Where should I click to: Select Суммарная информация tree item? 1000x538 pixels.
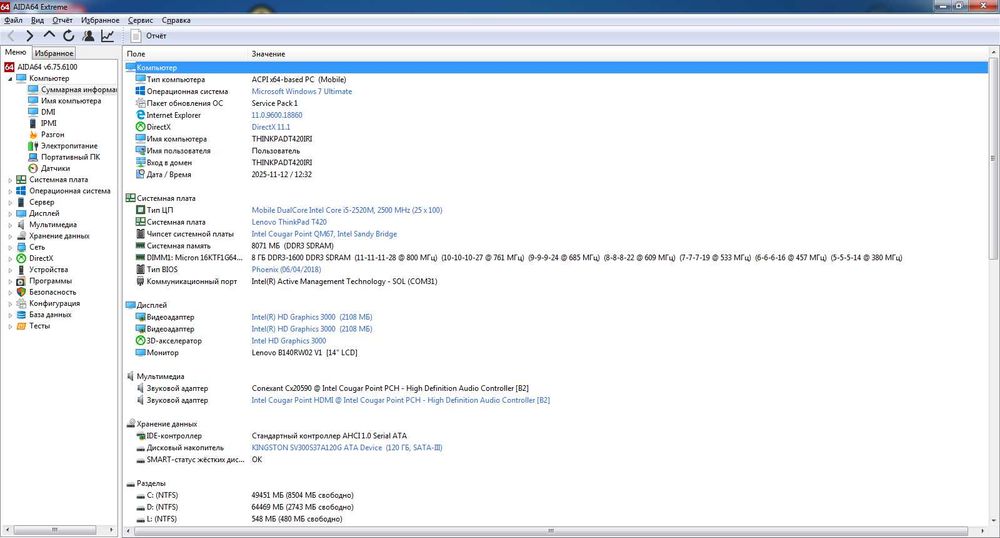point(78,90)
